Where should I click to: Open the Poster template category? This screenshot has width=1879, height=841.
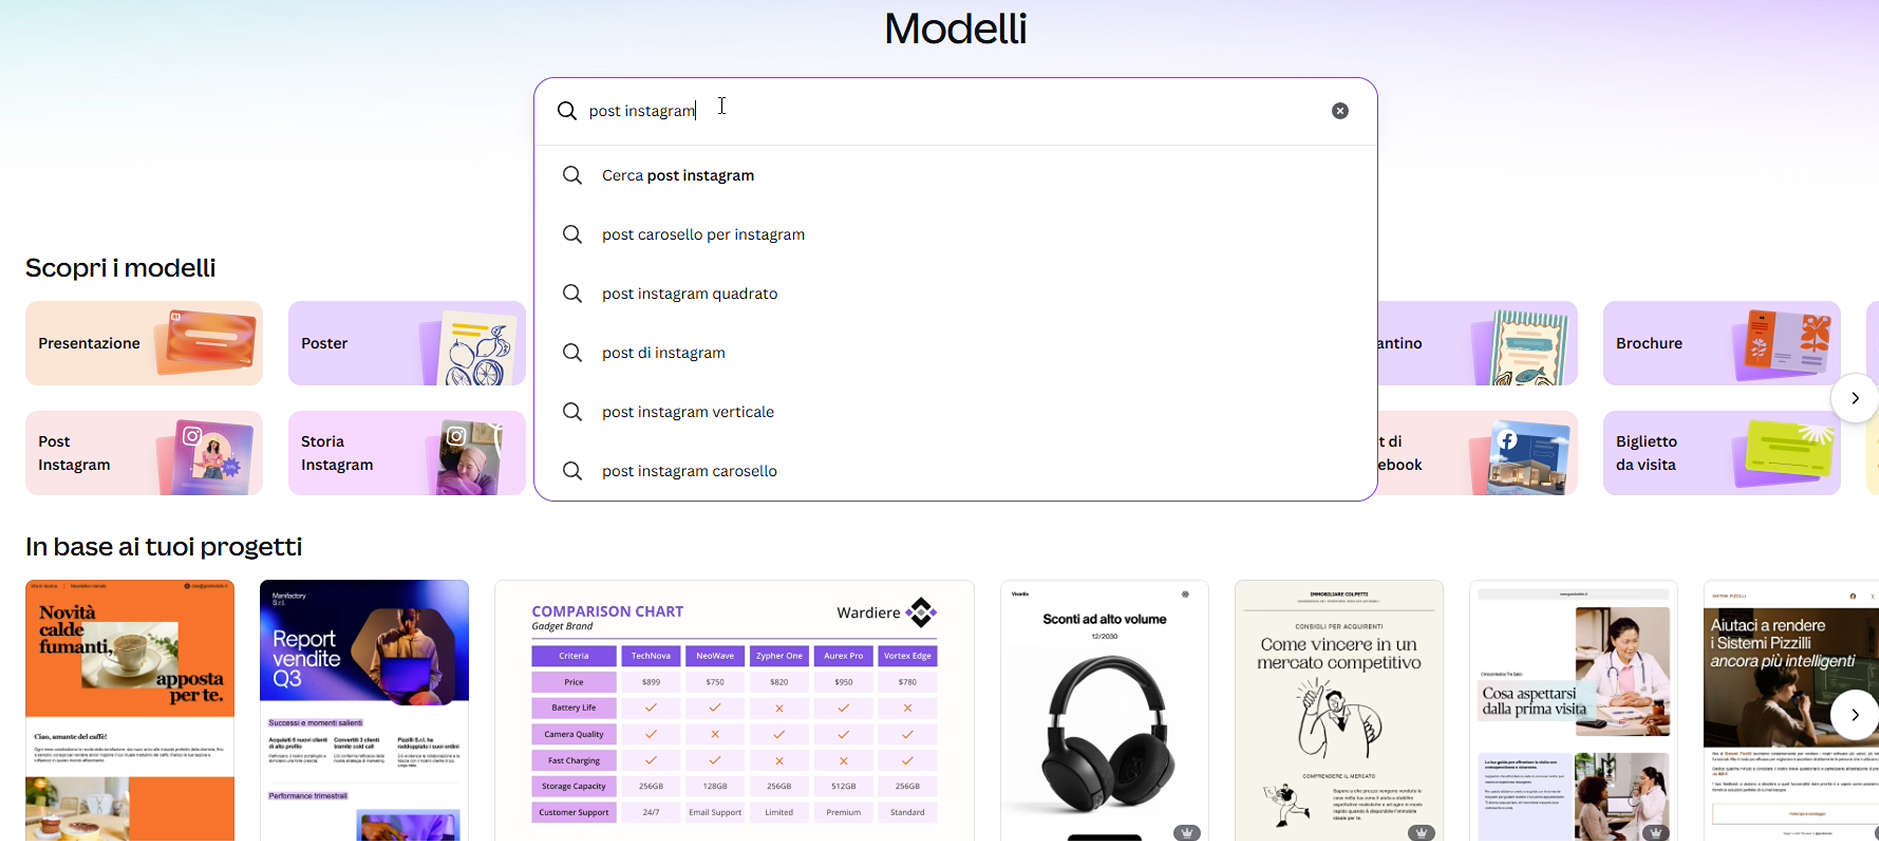(407, 343)
